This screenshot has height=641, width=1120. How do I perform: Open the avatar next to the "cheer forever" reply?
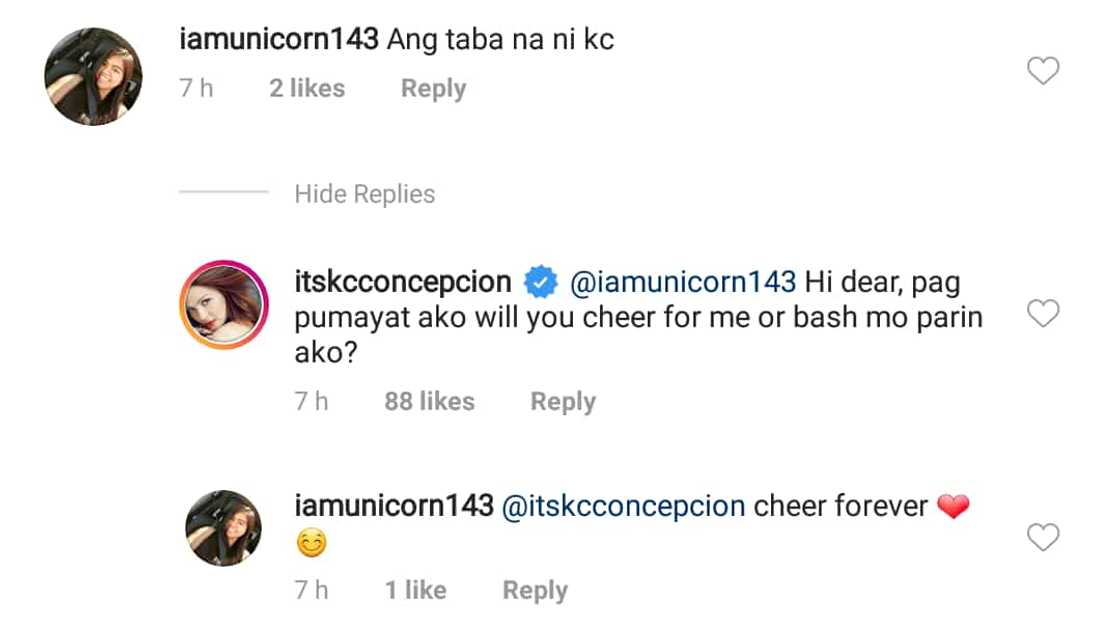[223, 528]
